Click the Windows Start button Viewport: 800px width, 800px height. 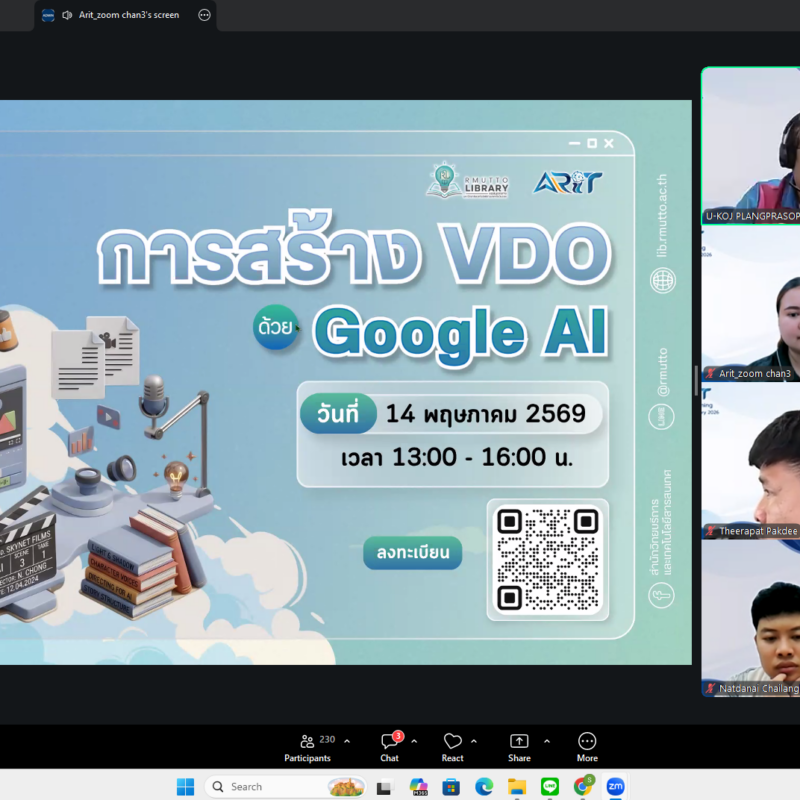click(185, 787)
